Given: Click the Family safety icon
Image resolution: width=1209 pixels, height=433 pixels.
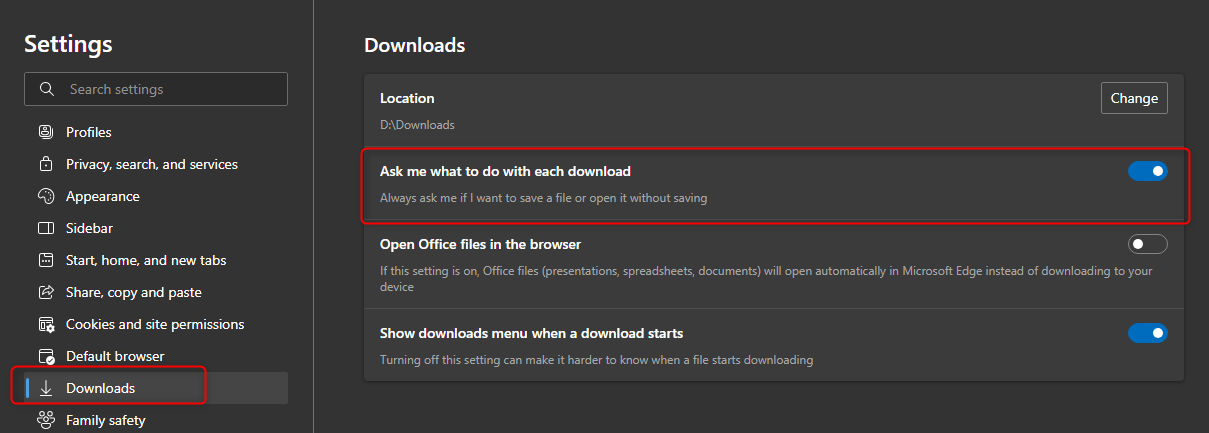Looking at the screenshot, I should click(x=46, y=420).
